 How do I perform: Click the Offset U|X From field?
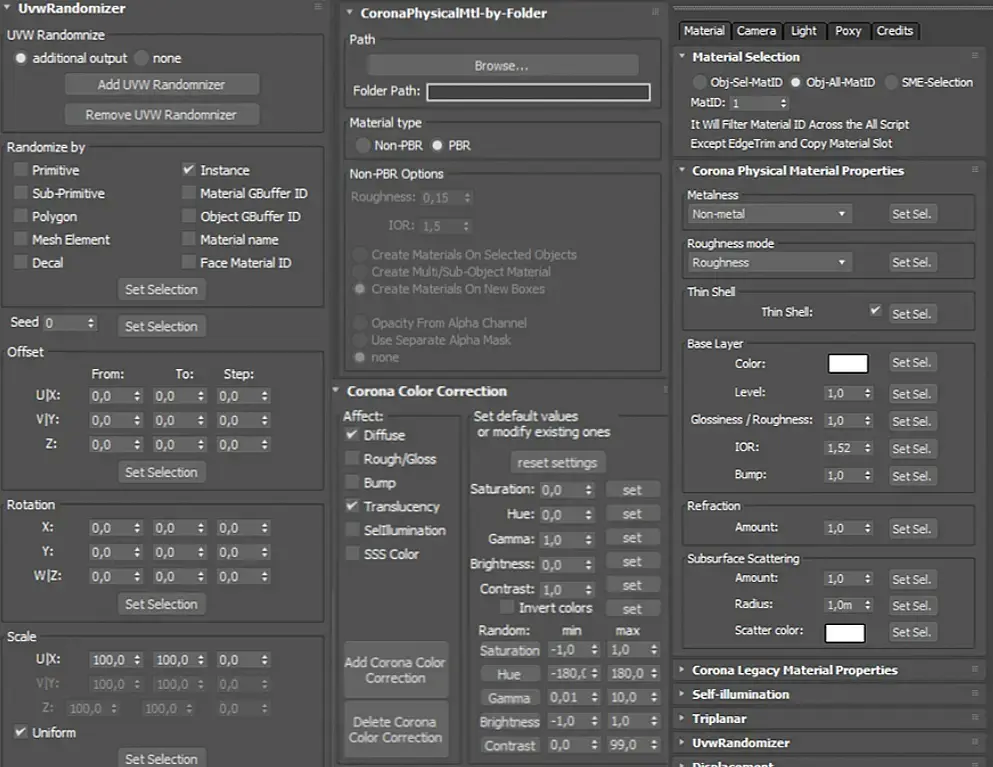(x=110, y=396)
